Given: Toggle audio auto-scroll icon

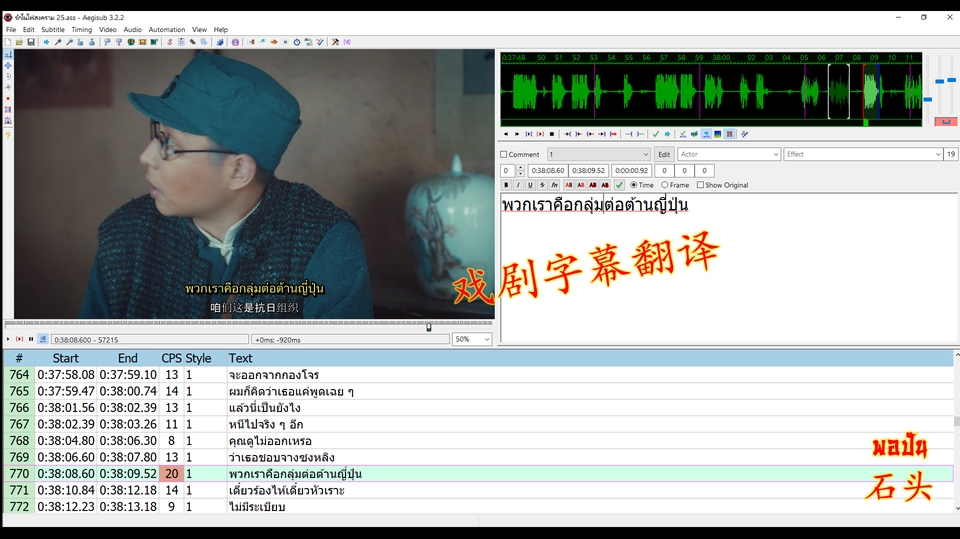Looking at the screenshot, I should coord(706,134).
